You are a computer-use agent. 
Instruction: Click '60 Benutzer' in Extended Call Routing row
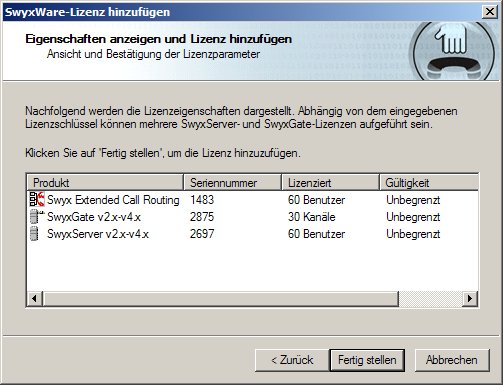point(316,200)
